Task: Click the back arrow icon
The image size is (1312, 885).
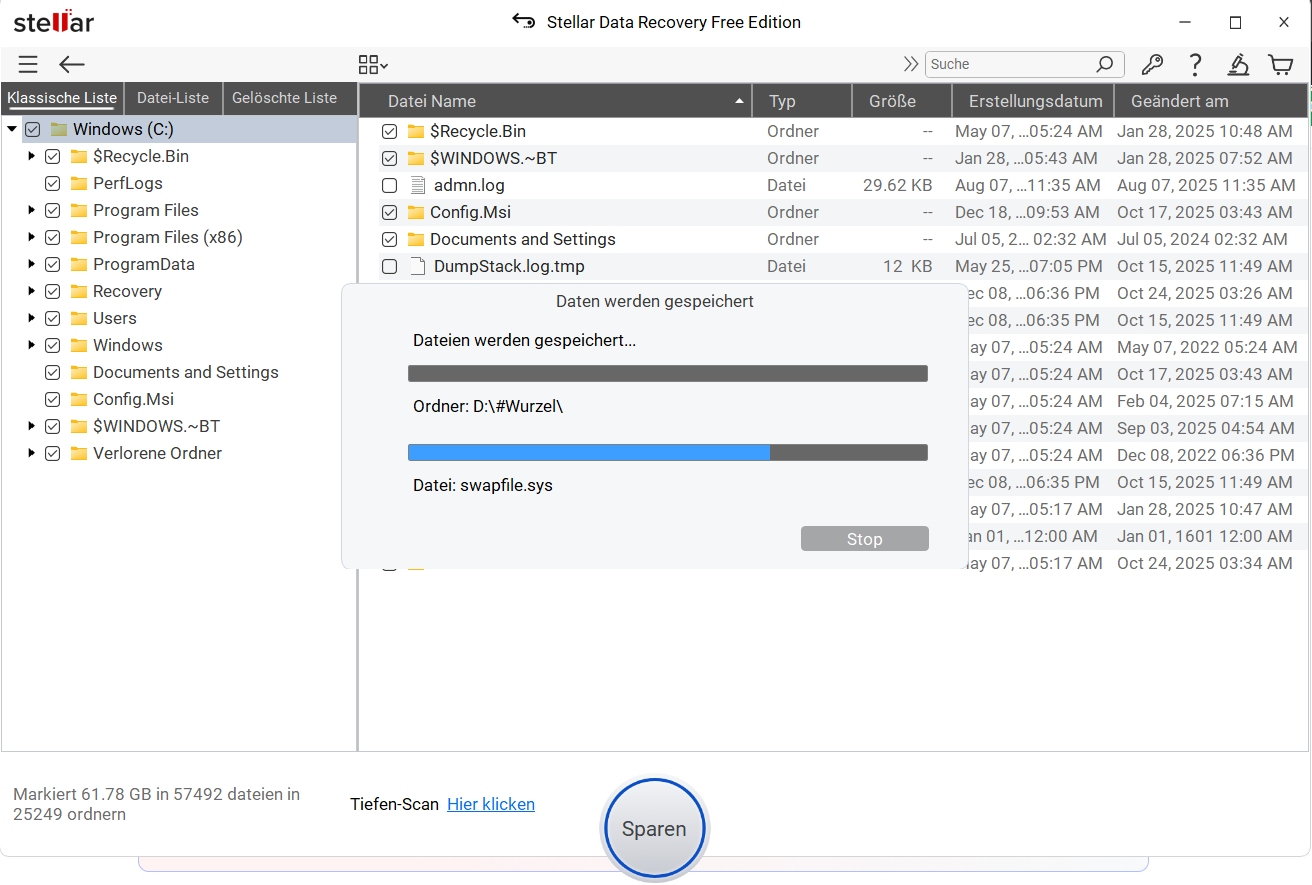Action: coord(72,65)
